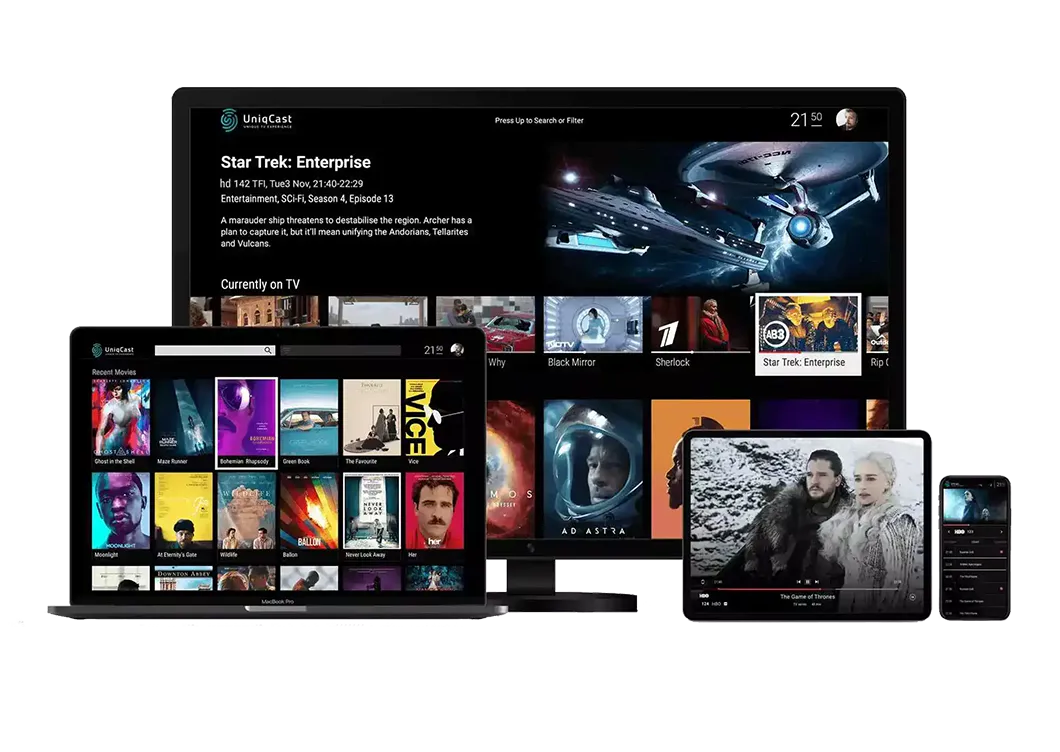Go to the next channel on the phone
Screen dimensions: 1060x752
(x=1001, y=532)
